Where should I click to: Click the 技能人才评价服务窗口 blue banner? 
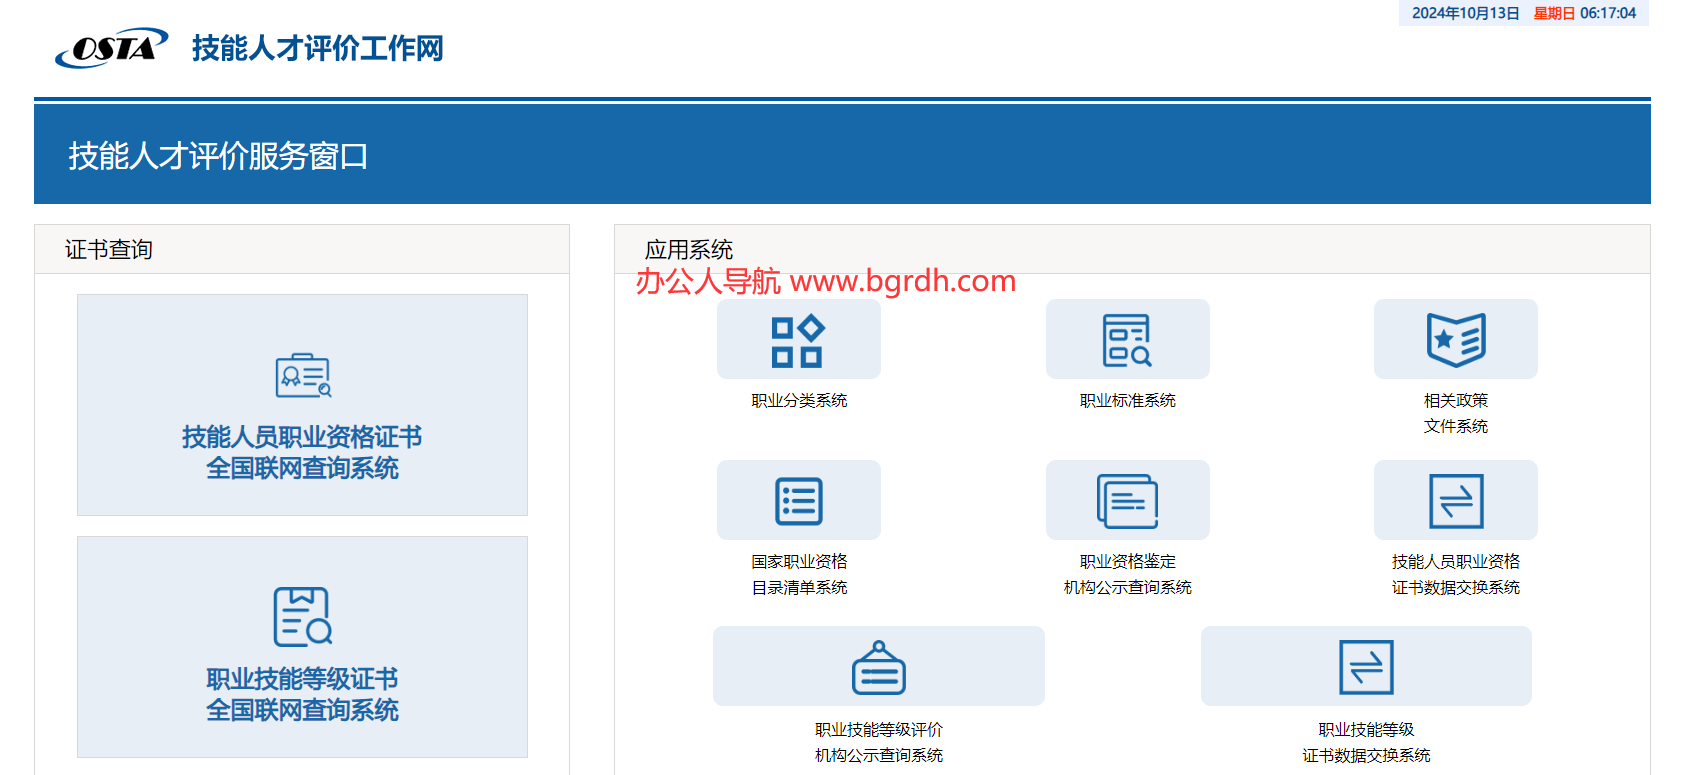pyautogui.click(x=218, y=156)
